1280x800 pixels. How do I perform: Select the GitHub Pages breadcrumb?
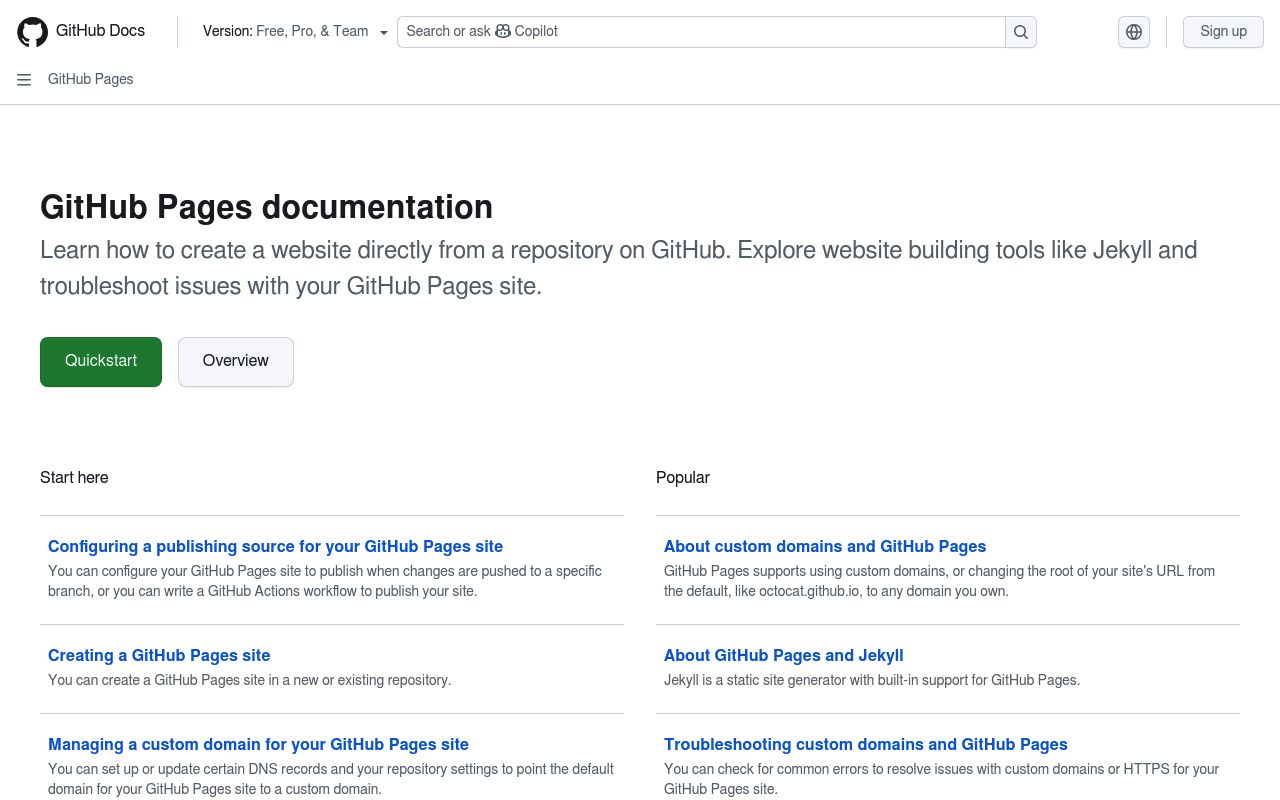[90, 79]
